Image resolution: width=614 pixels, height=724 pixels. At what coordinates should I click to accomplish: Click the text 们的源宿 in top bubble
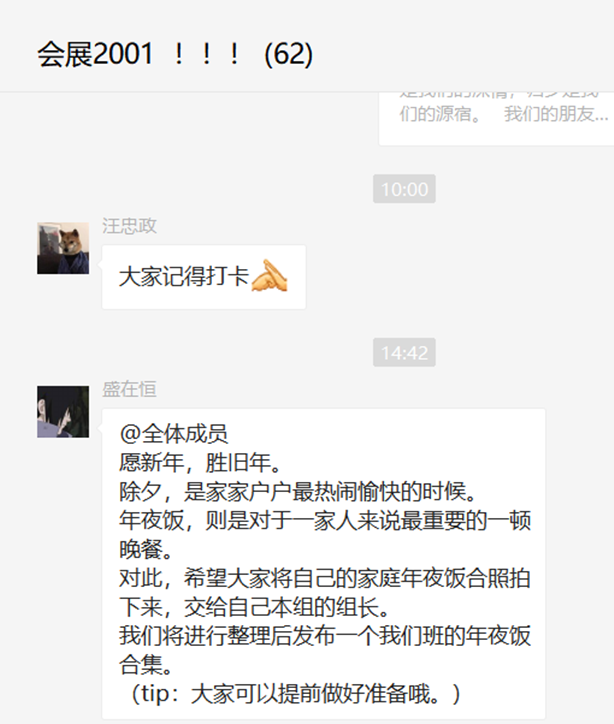440,114
